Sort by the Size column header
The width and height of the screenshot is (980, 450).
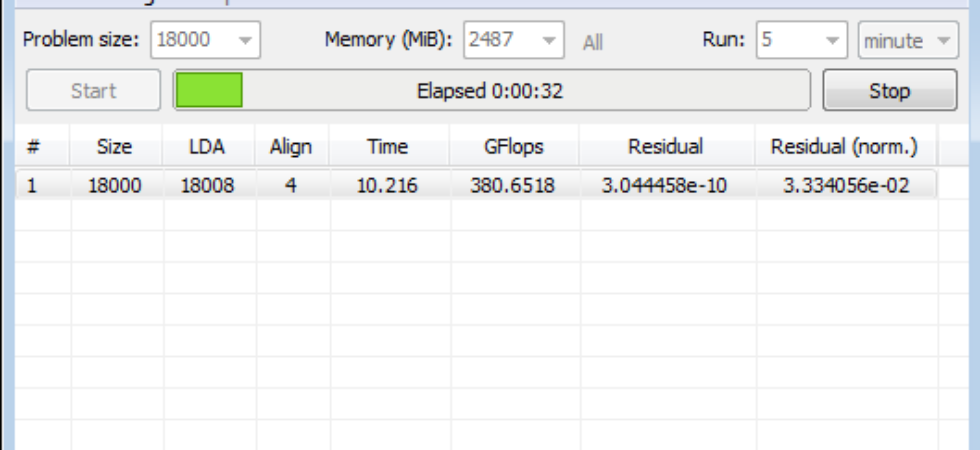(116, 146)
